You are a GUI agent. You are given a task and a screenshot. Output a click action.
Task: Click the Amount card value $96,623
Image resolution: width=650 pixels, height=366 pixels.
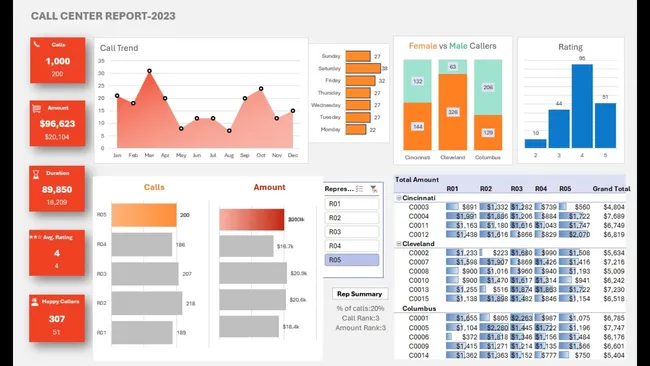[58, 124]
